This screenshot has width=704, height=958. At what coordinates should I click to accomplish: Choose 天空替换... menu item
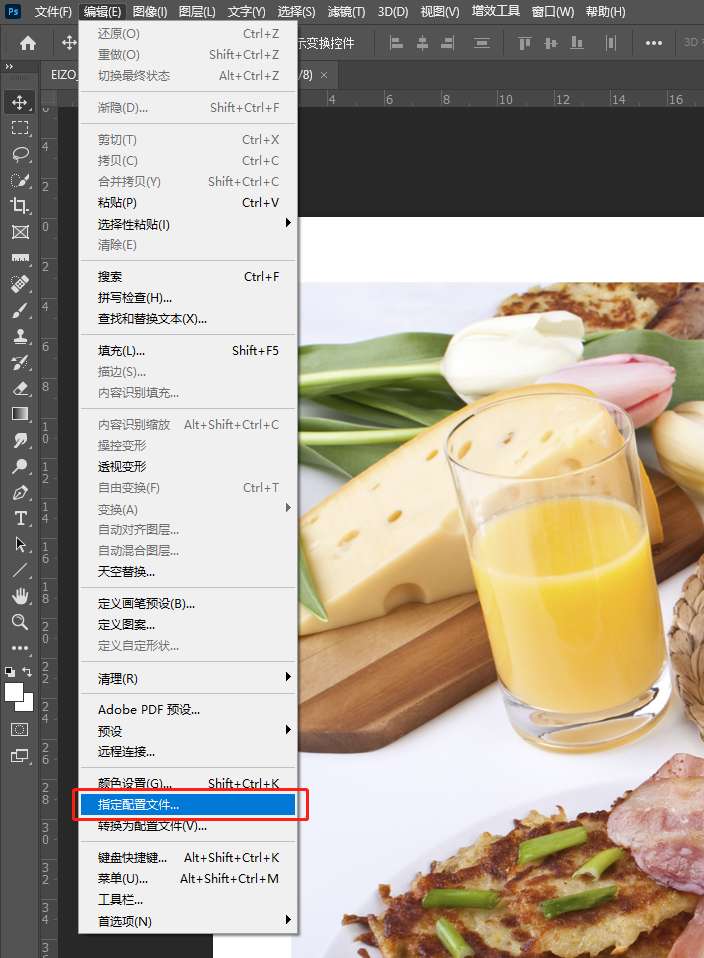(188, 571)
